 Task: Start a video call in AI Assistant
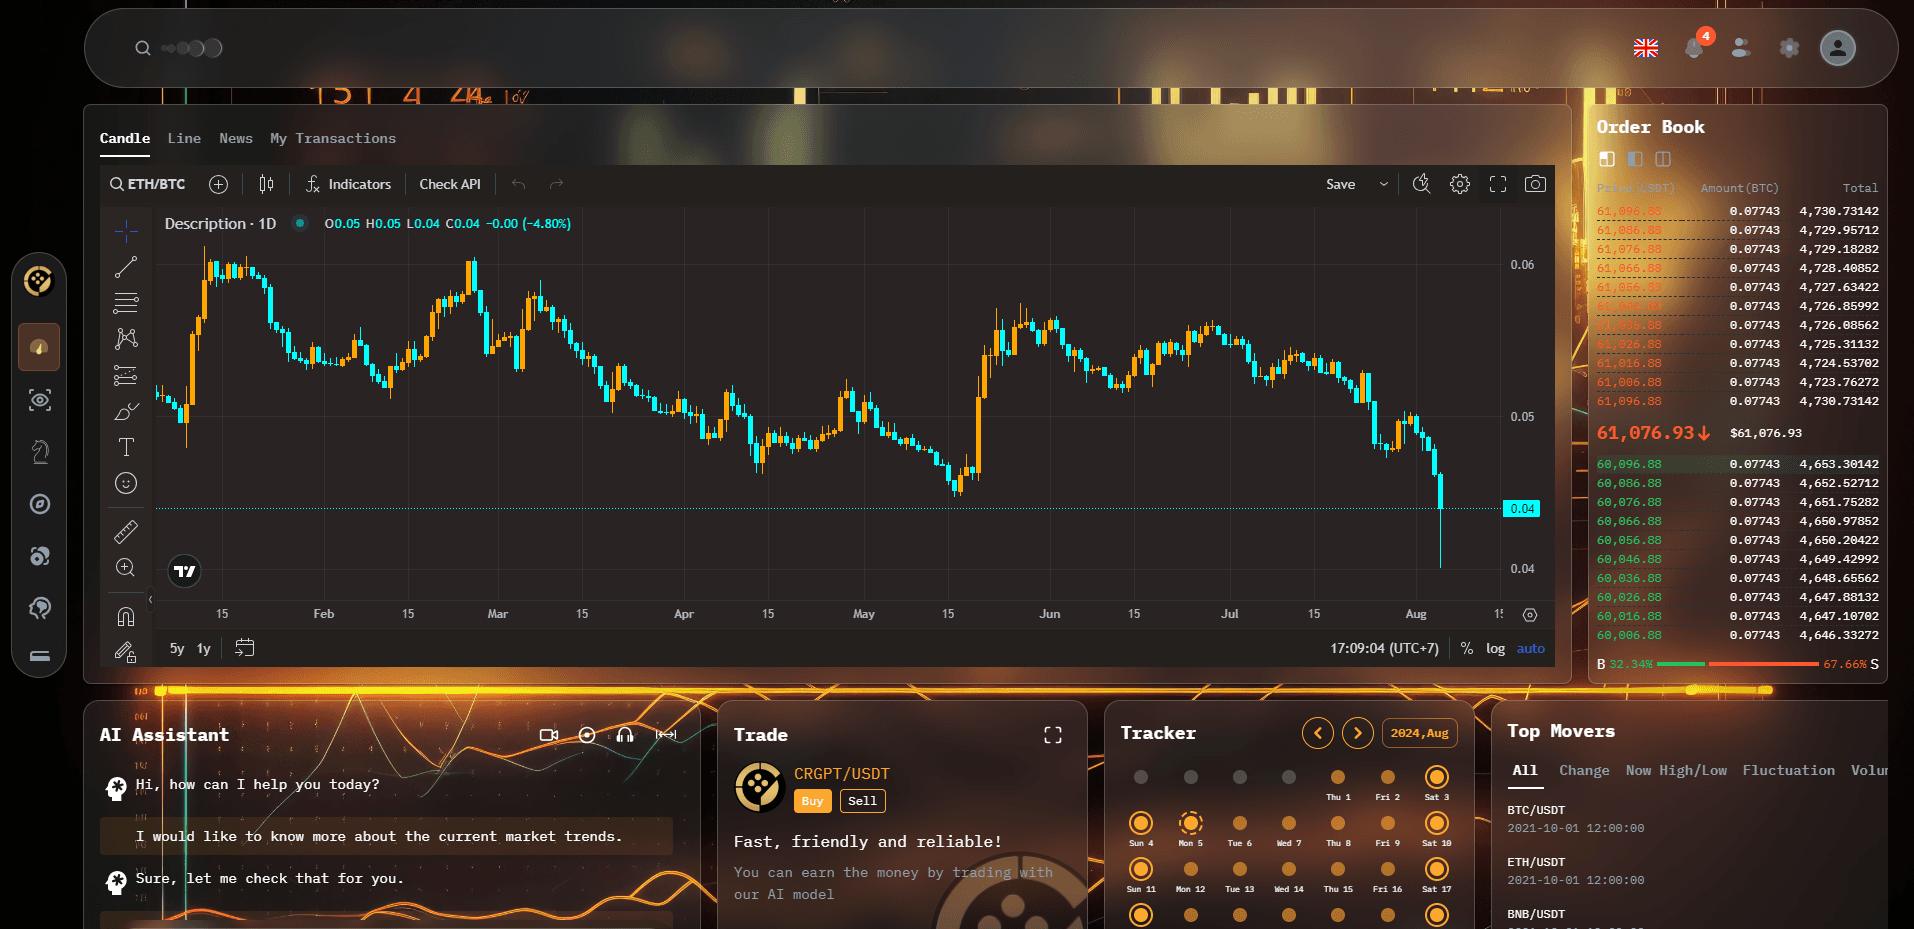pos(548,735)
